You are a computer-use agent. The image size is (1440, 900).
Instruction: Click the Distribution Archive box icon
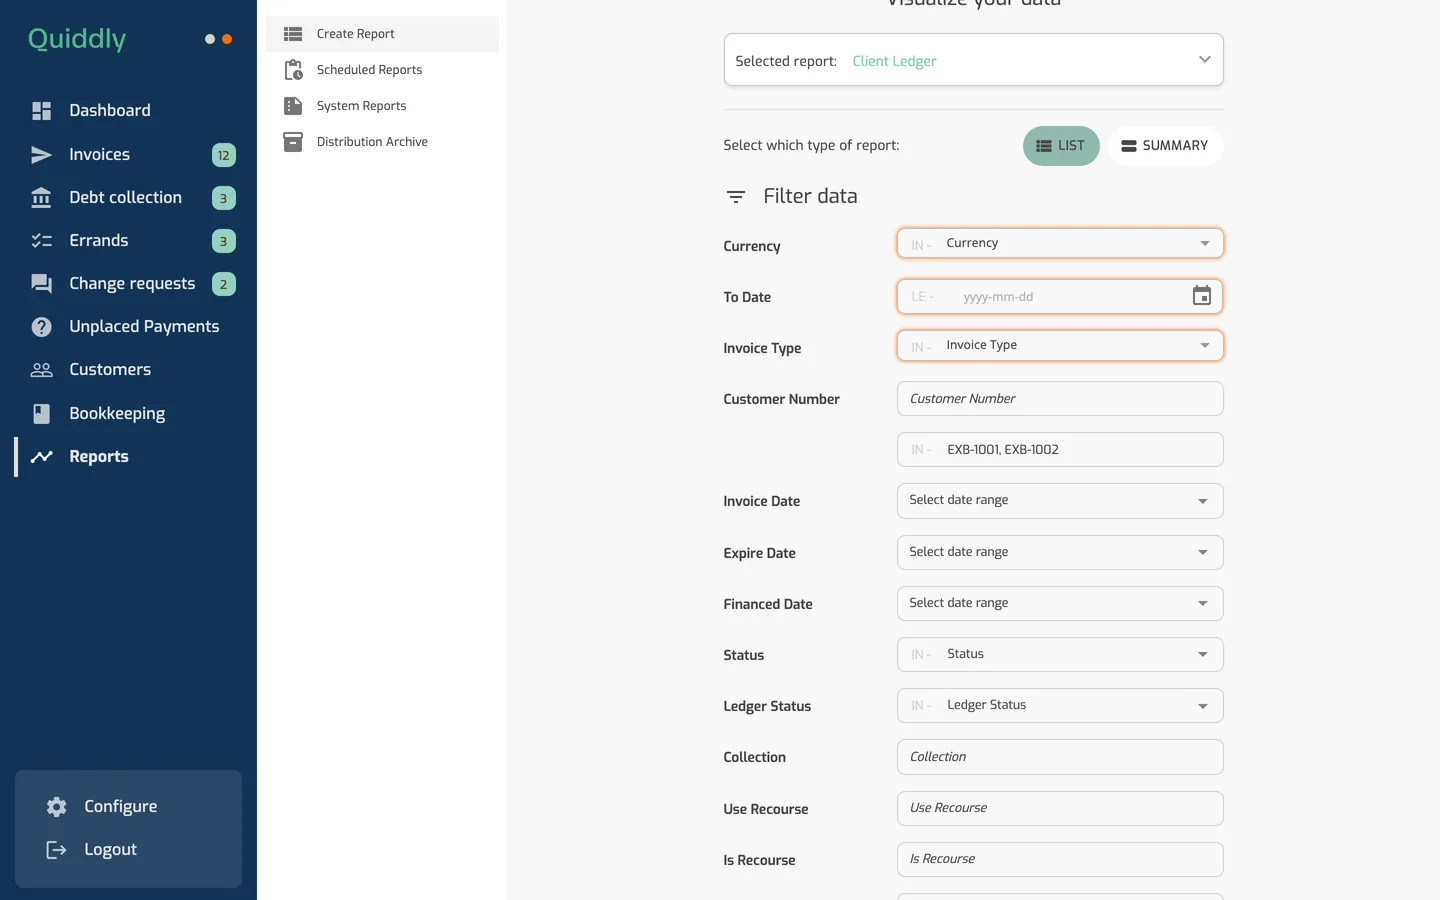point(293,142)
